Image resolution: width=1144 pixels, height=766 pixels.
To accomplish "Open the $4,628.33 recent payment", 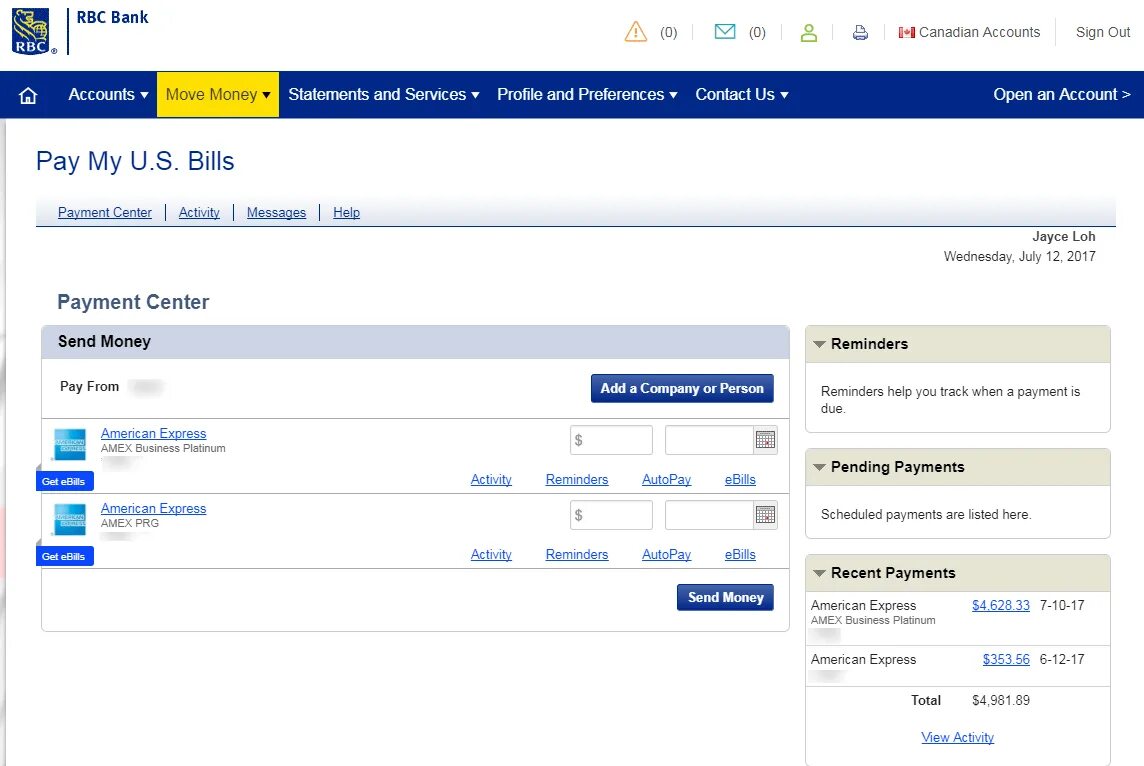I will pos(1000,606).
